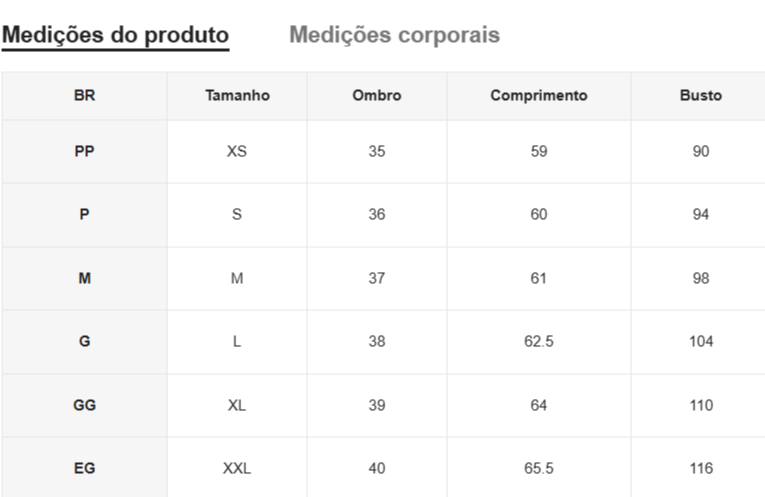Click the Busto column header

tap(701, 96)
